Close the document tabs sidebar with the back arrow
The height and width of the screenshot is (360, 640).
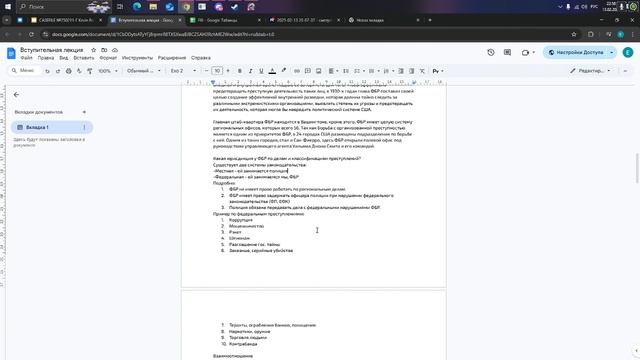pos(16,95)
